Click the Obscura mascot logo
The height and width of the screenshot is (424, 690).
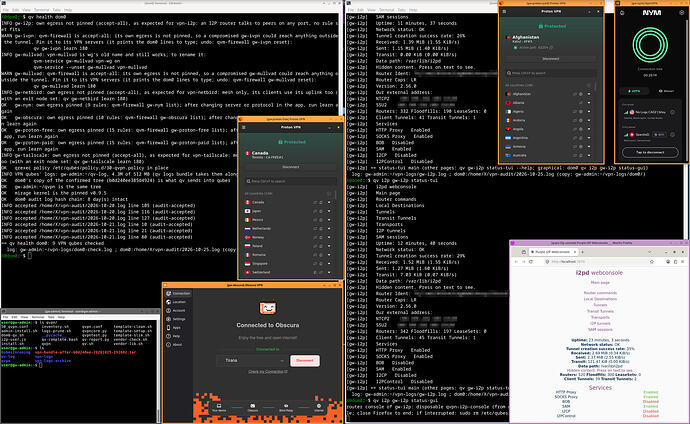point(268,308)
